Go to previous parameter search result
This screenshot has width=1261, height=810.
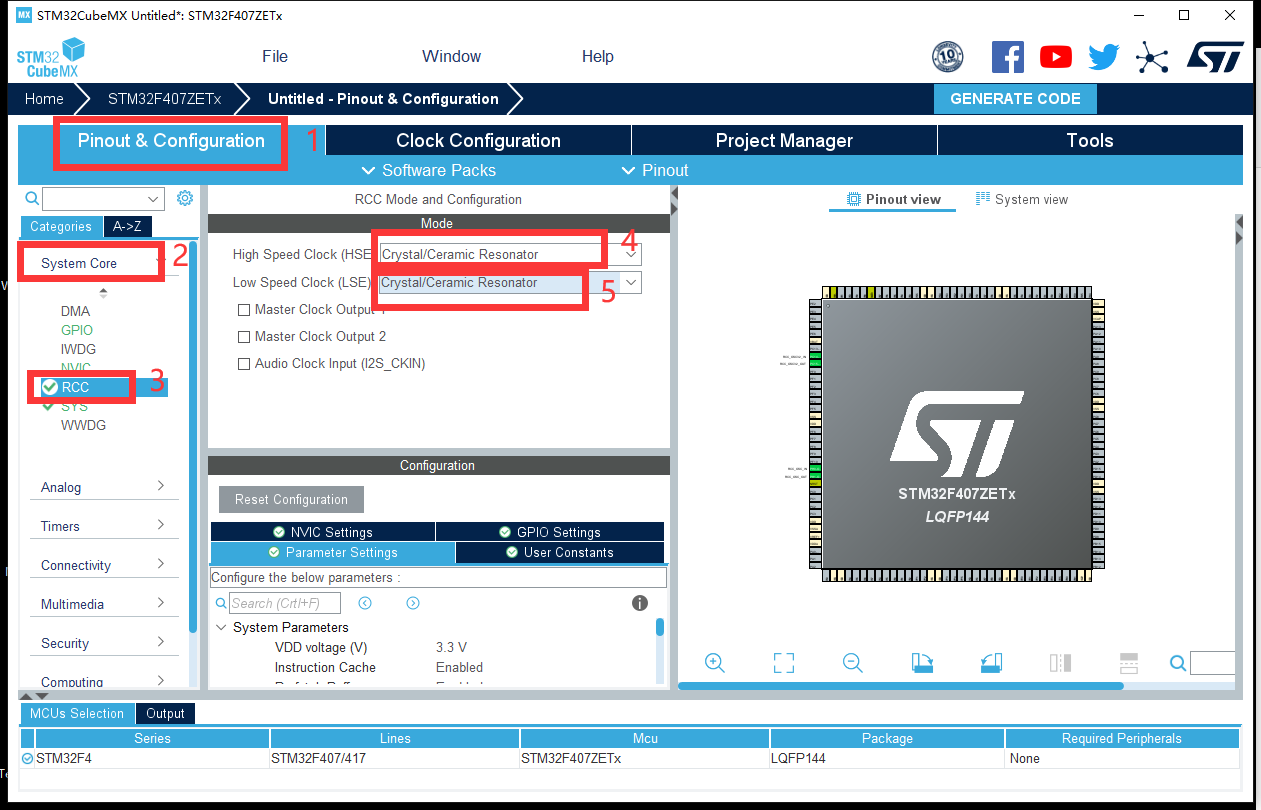tap(365, 603)
